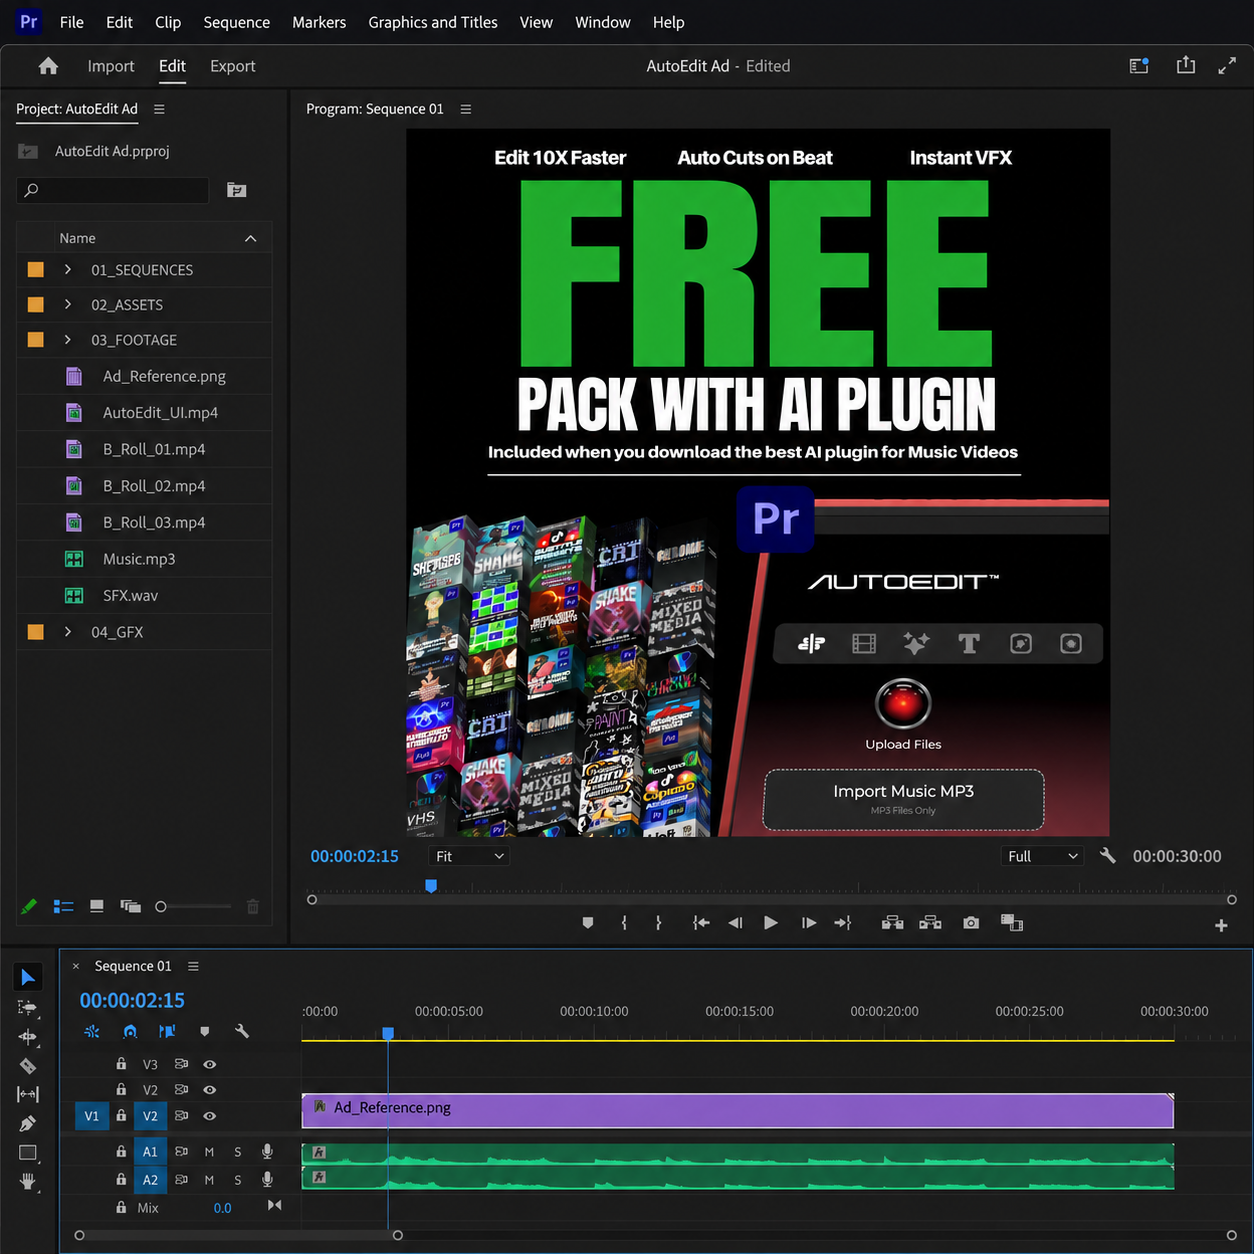Step forward one frame
The image size is (1254, 1254).
[809, 923]
